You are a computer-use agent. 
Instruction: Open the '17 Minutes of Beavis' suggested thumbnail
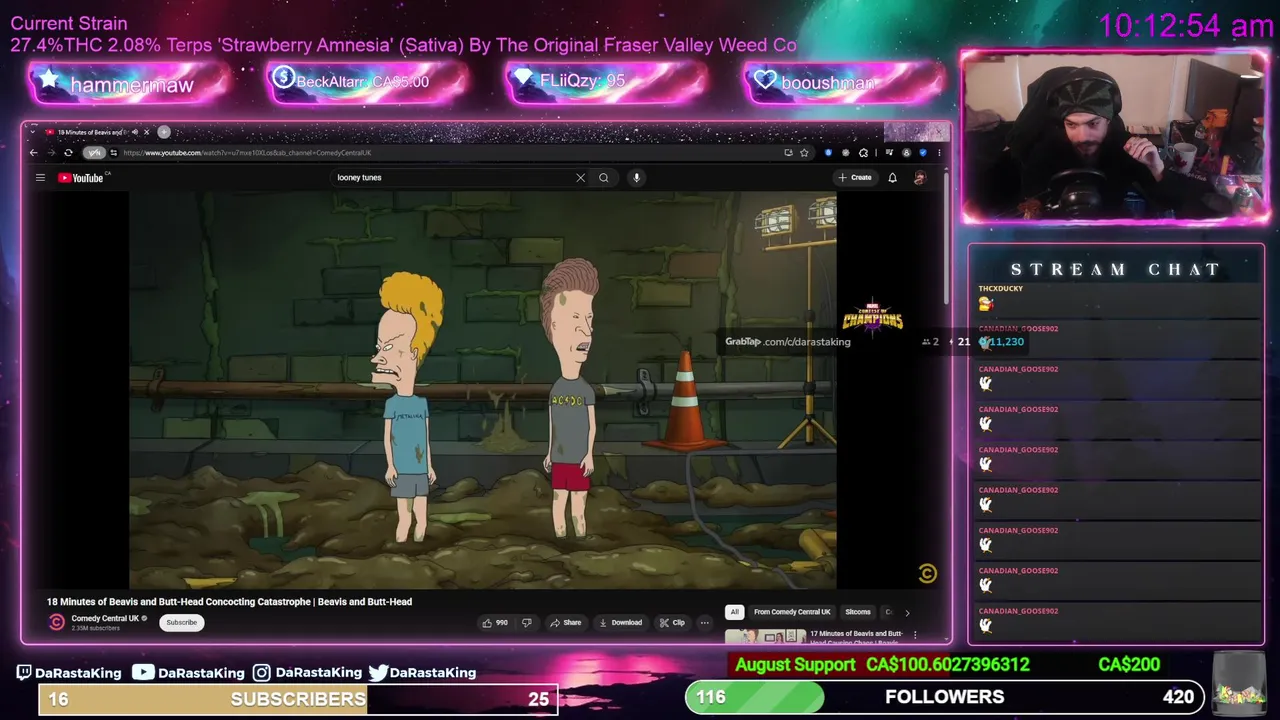[765, 635]
